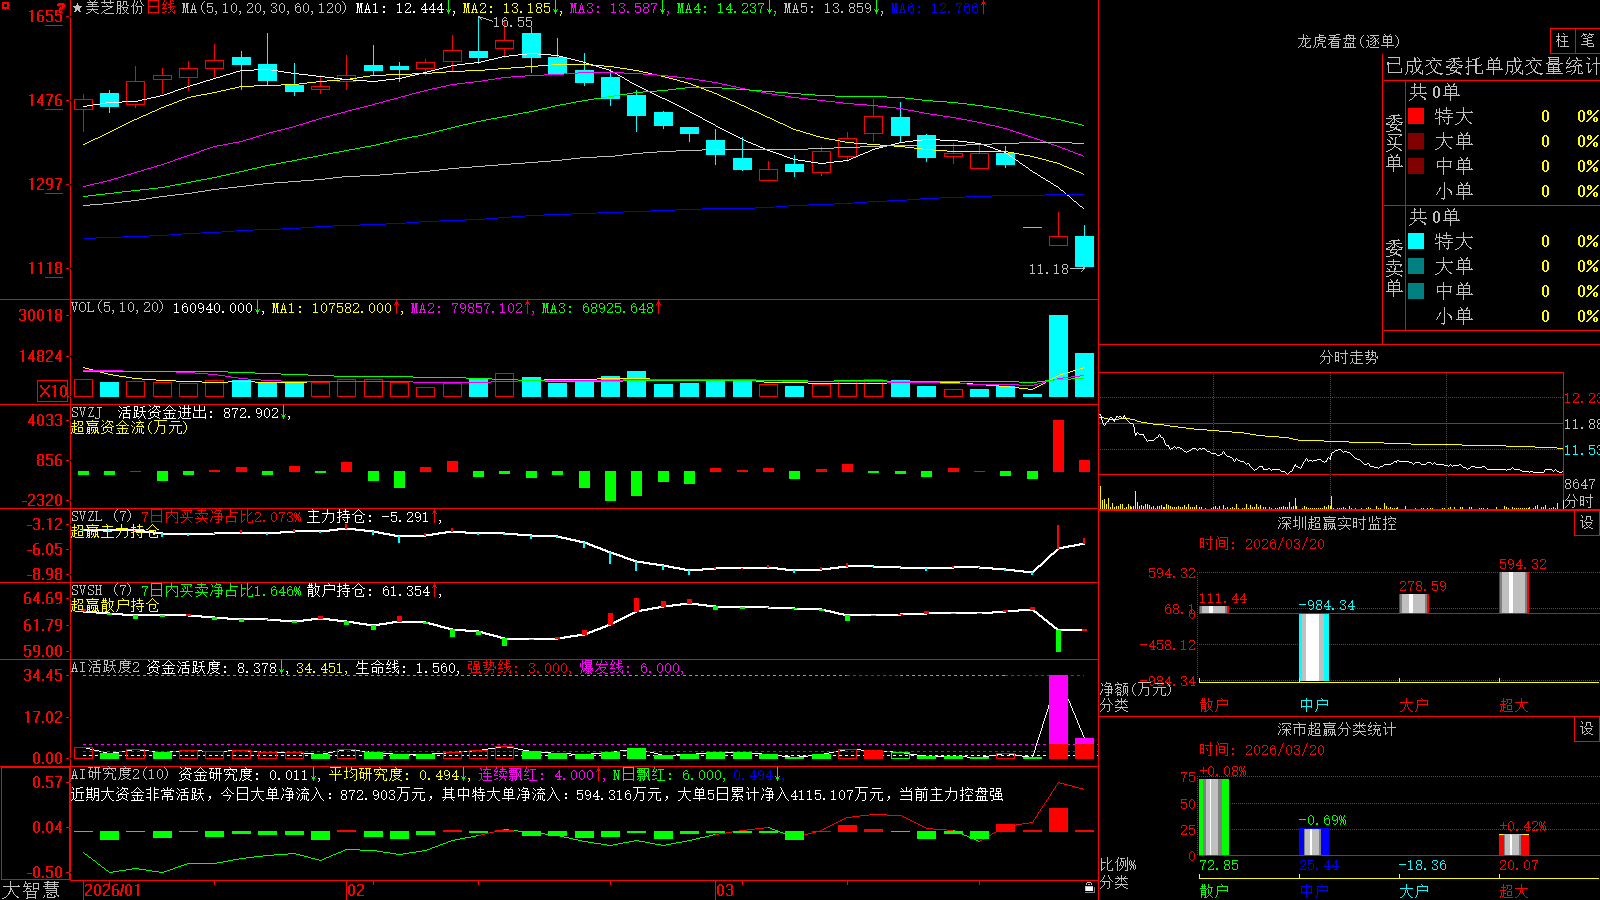The width and height of the screenshot is (1600, 900).
Task: Click the 深圳超赢实时监控 panel title
Action: [x=1336, y=523]
